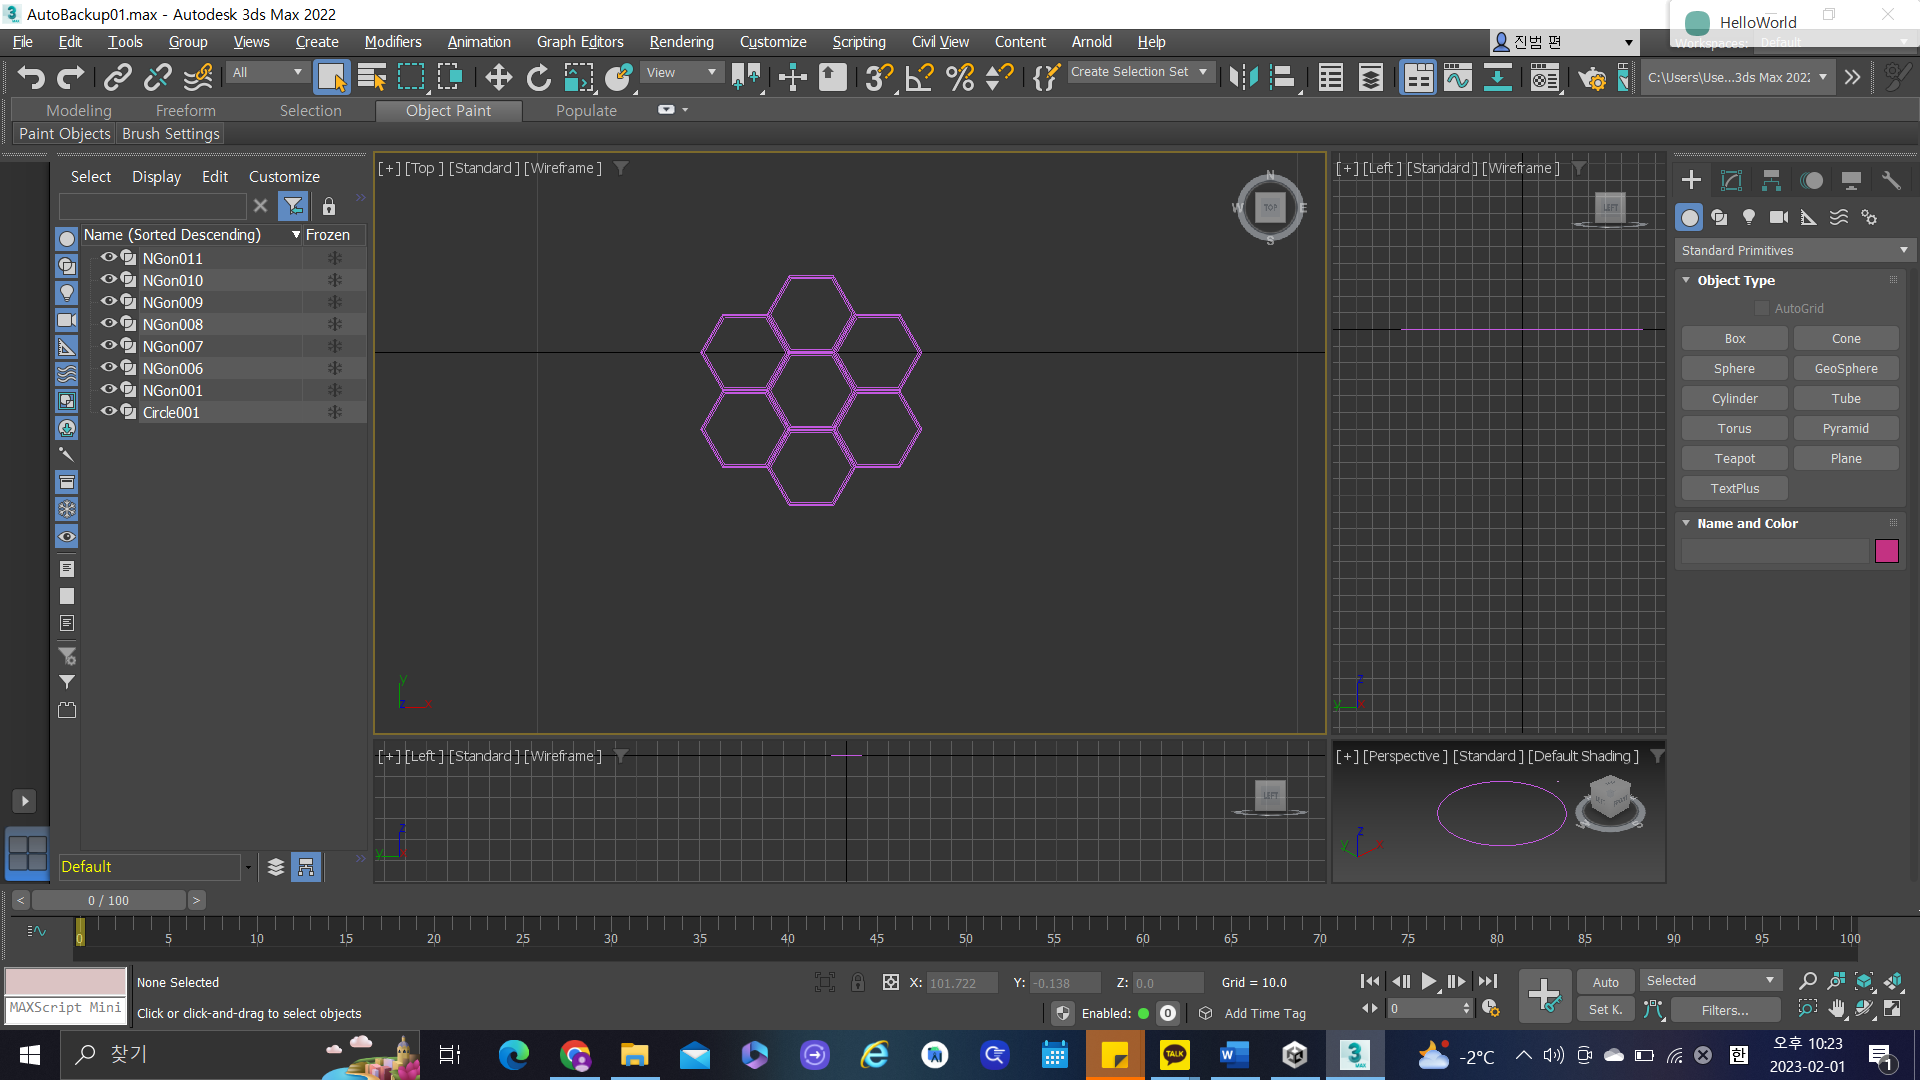Open the Rendering menu

(681, 42)
